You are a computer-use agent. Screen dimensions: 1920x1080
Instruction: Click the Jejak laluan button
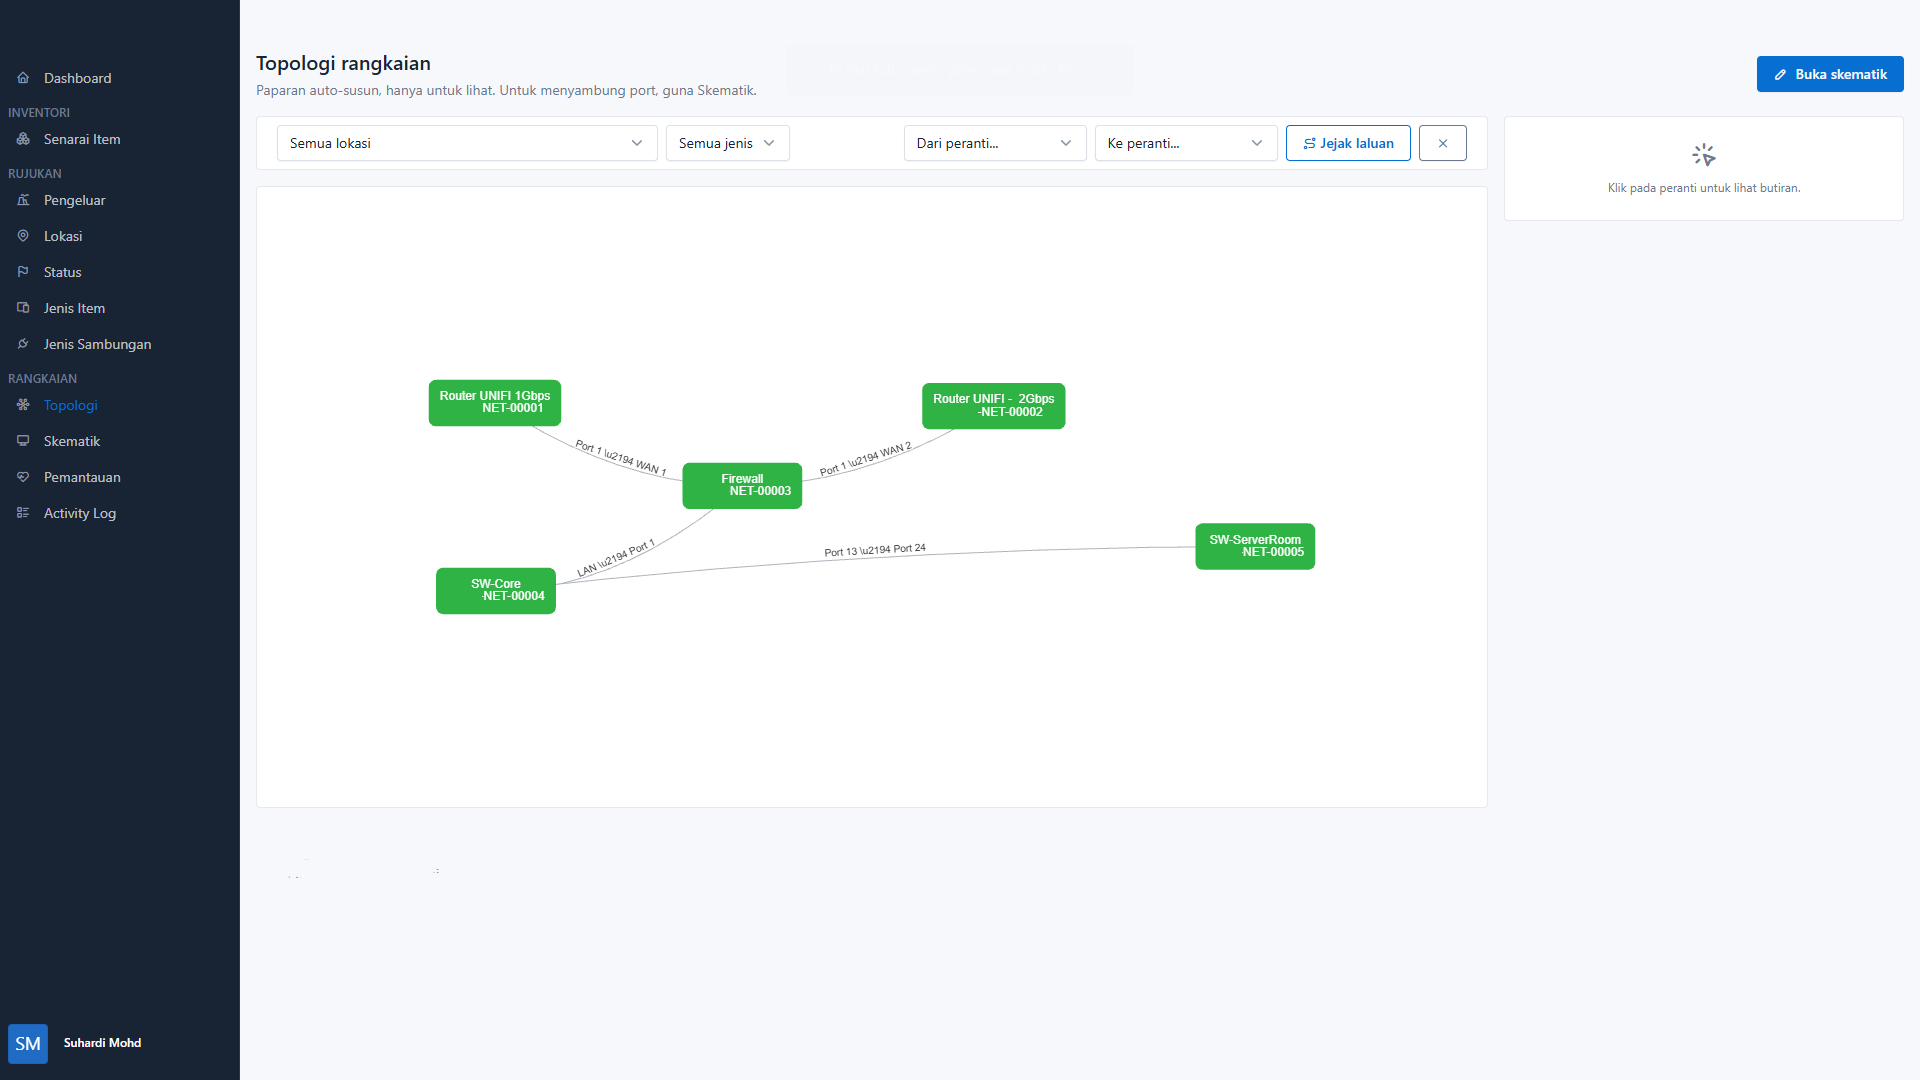(x=1348, y=143)
